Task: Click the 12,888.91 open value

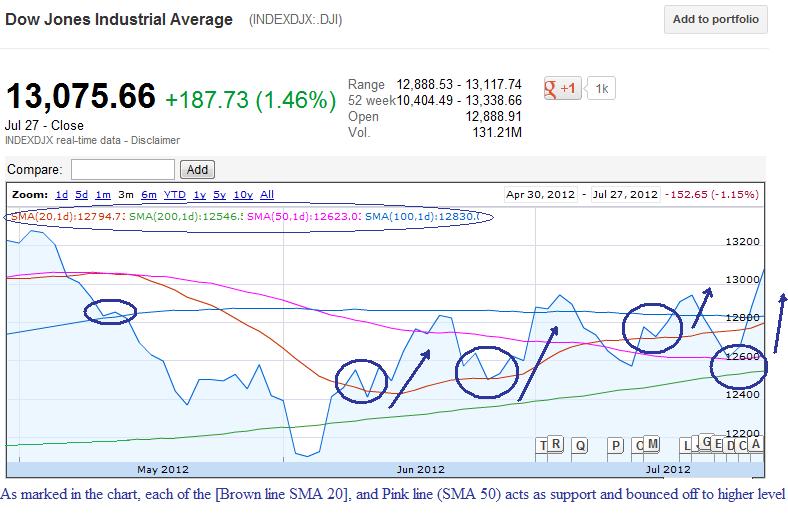Action: click(493, 117)
